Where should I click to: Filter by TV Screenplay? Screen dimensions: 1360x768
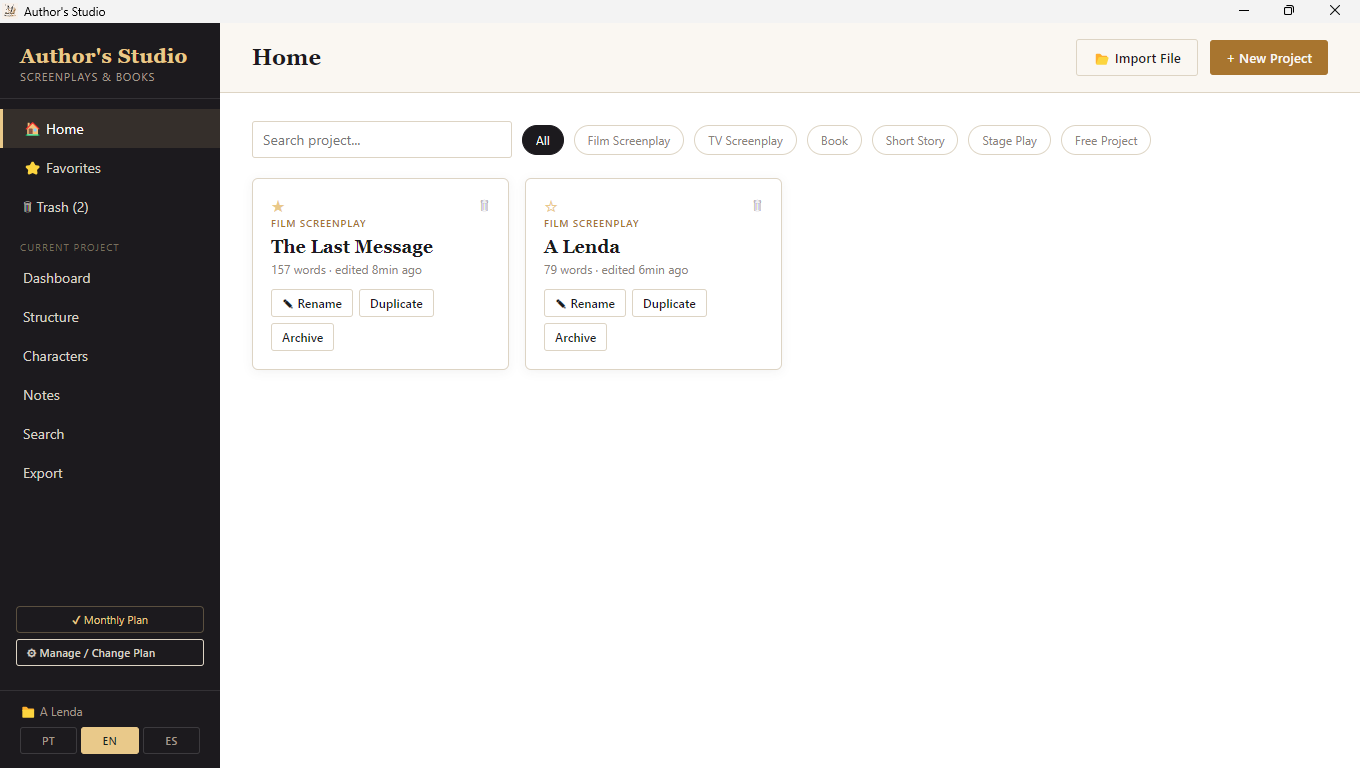coord(746,140)
